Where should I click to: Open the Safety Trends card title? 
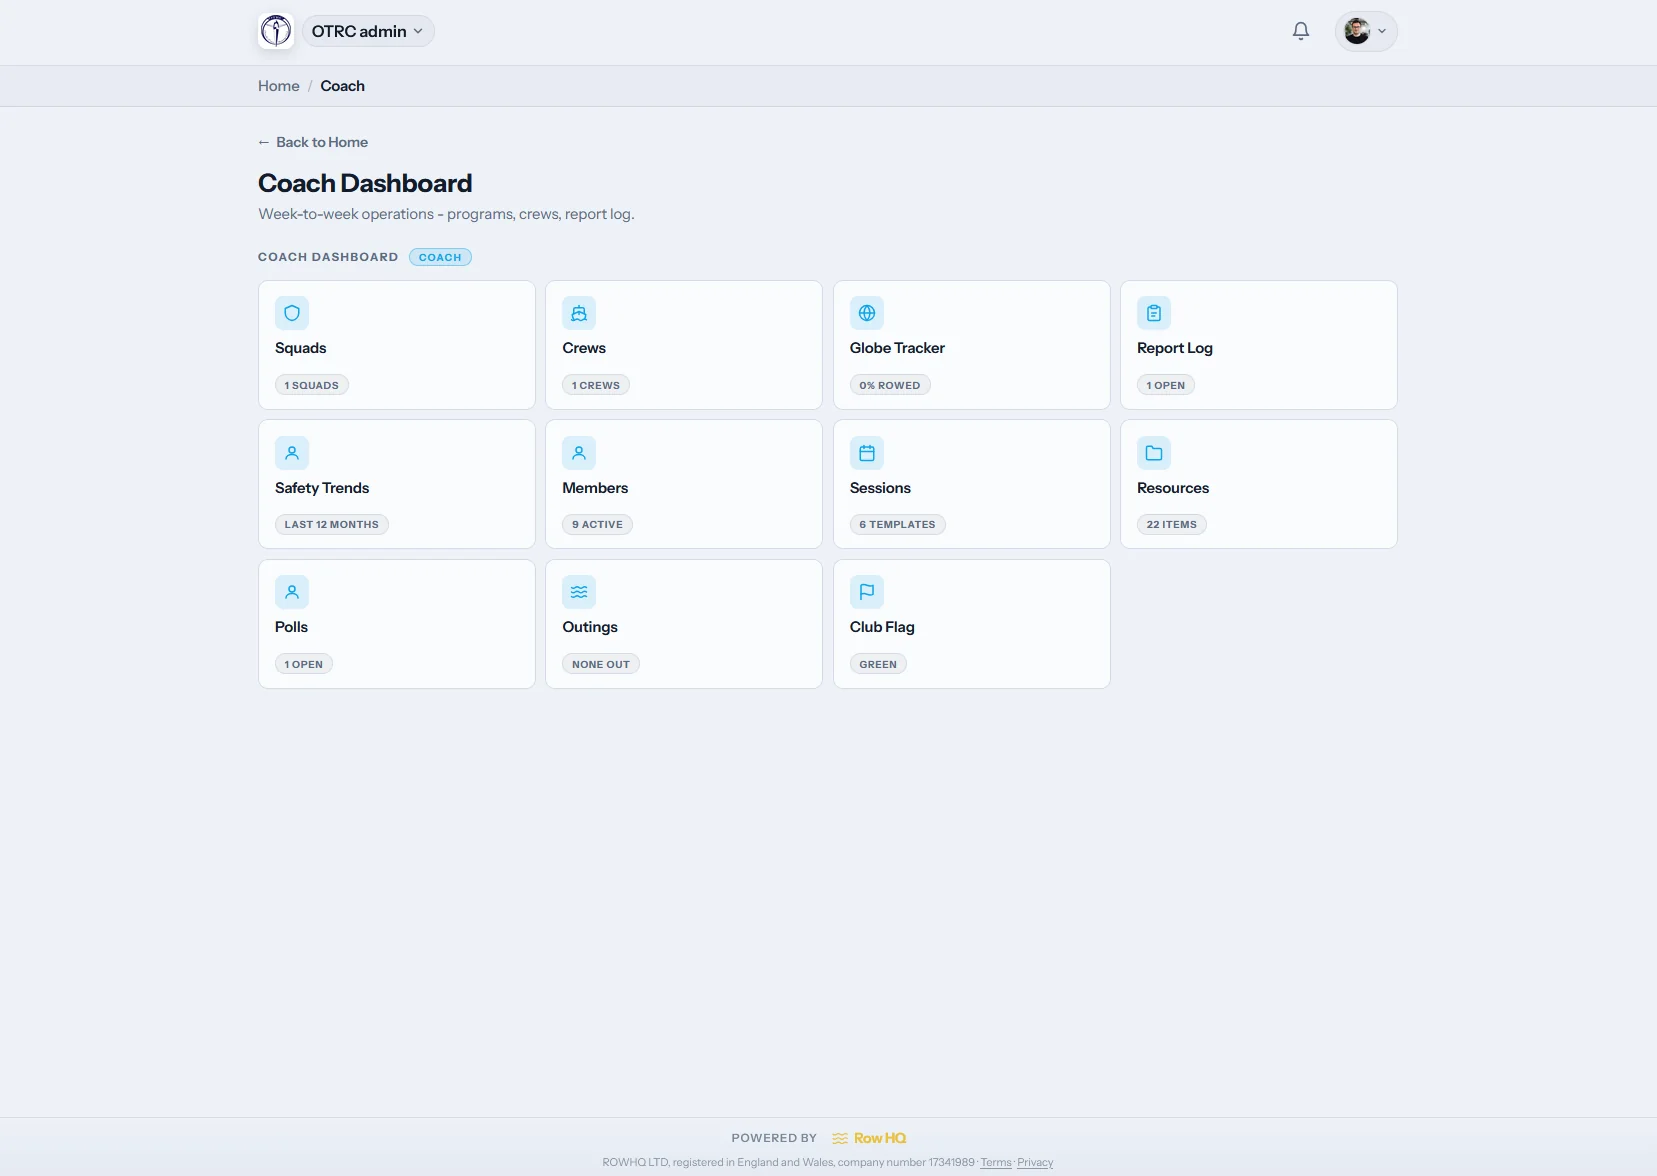pos(322,488)
